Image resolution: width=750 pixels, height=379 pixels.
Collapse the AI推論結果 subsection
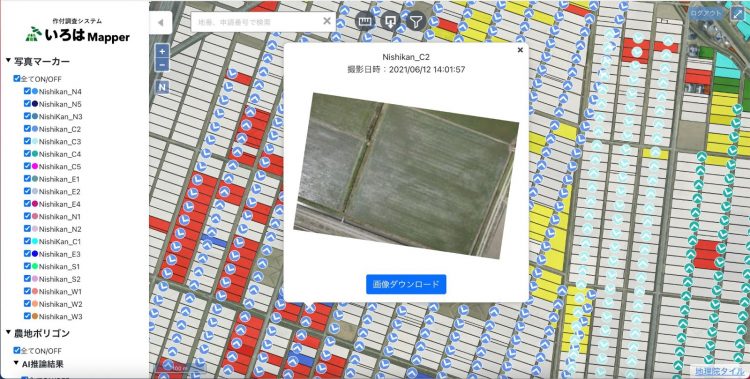(16, 363)
